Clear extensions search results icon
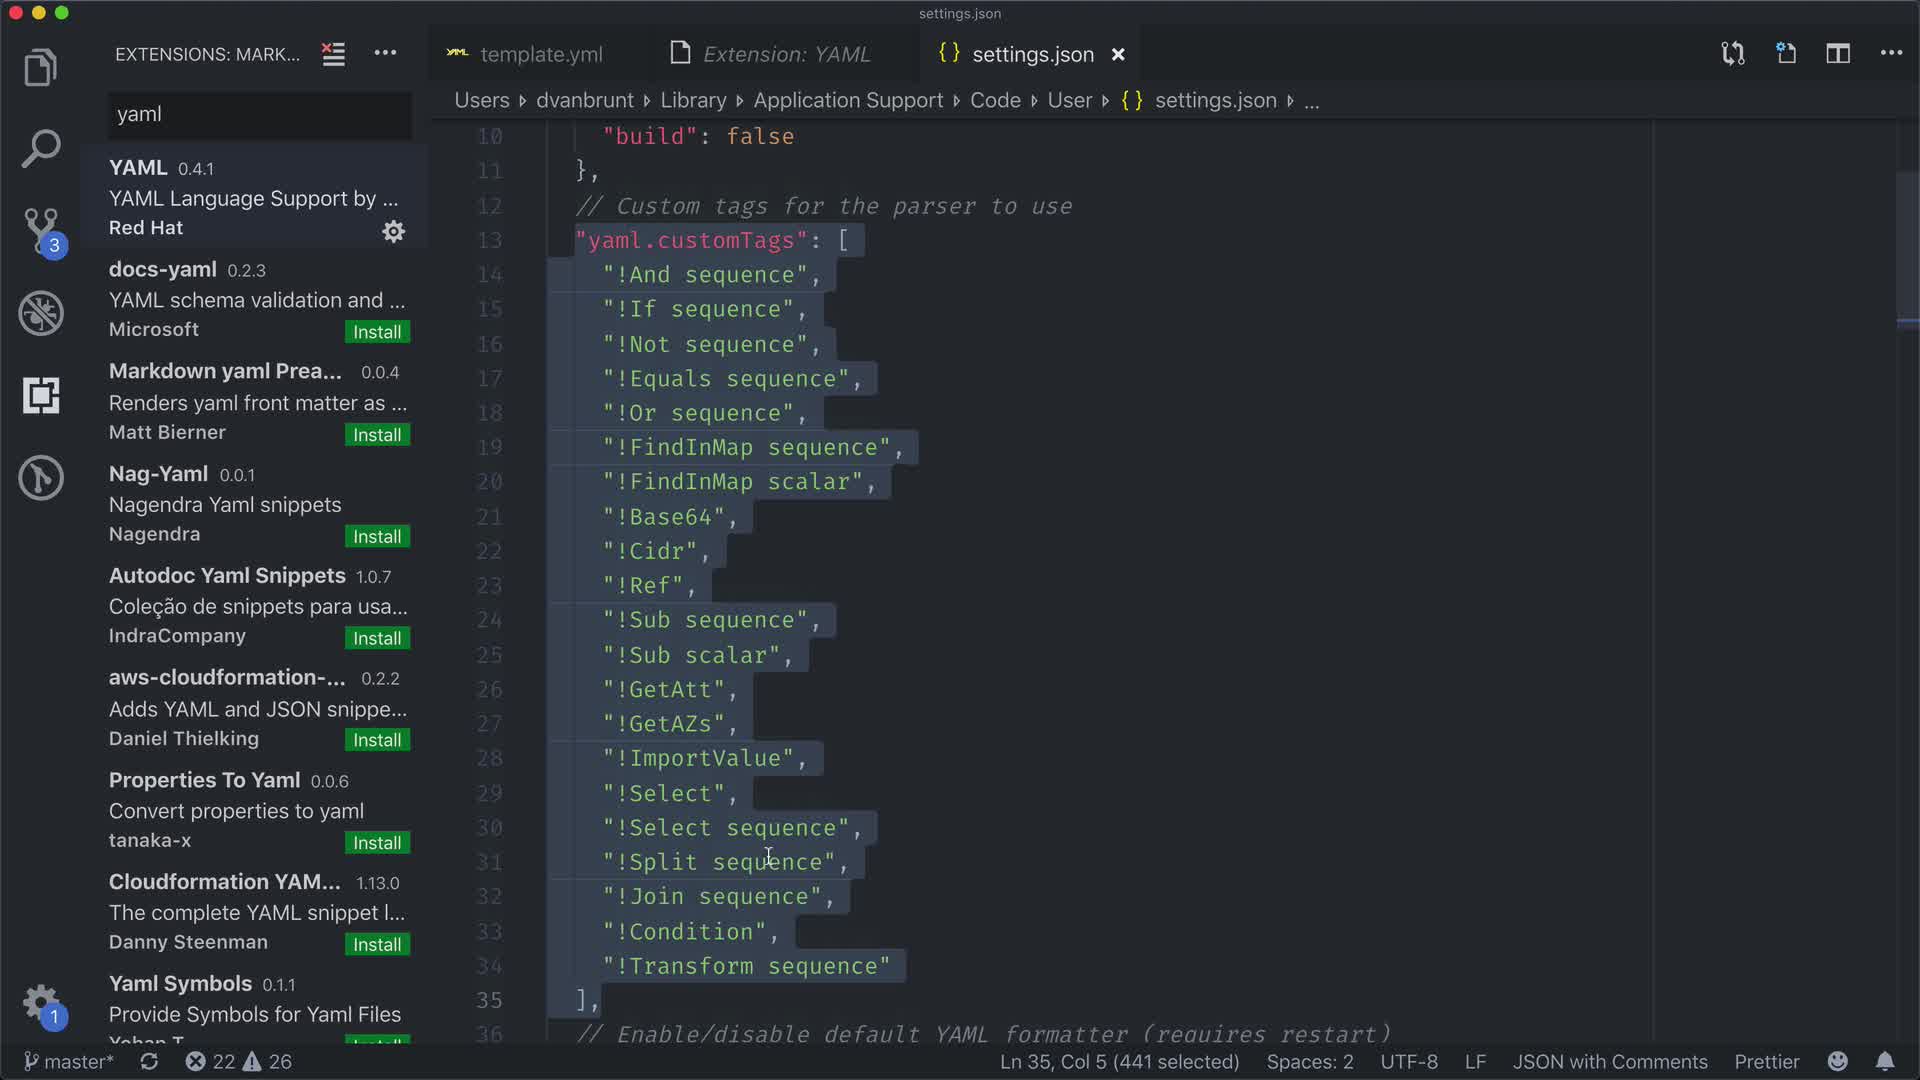Screen dimensions: 1920x1080 click(x=333, y=54)
